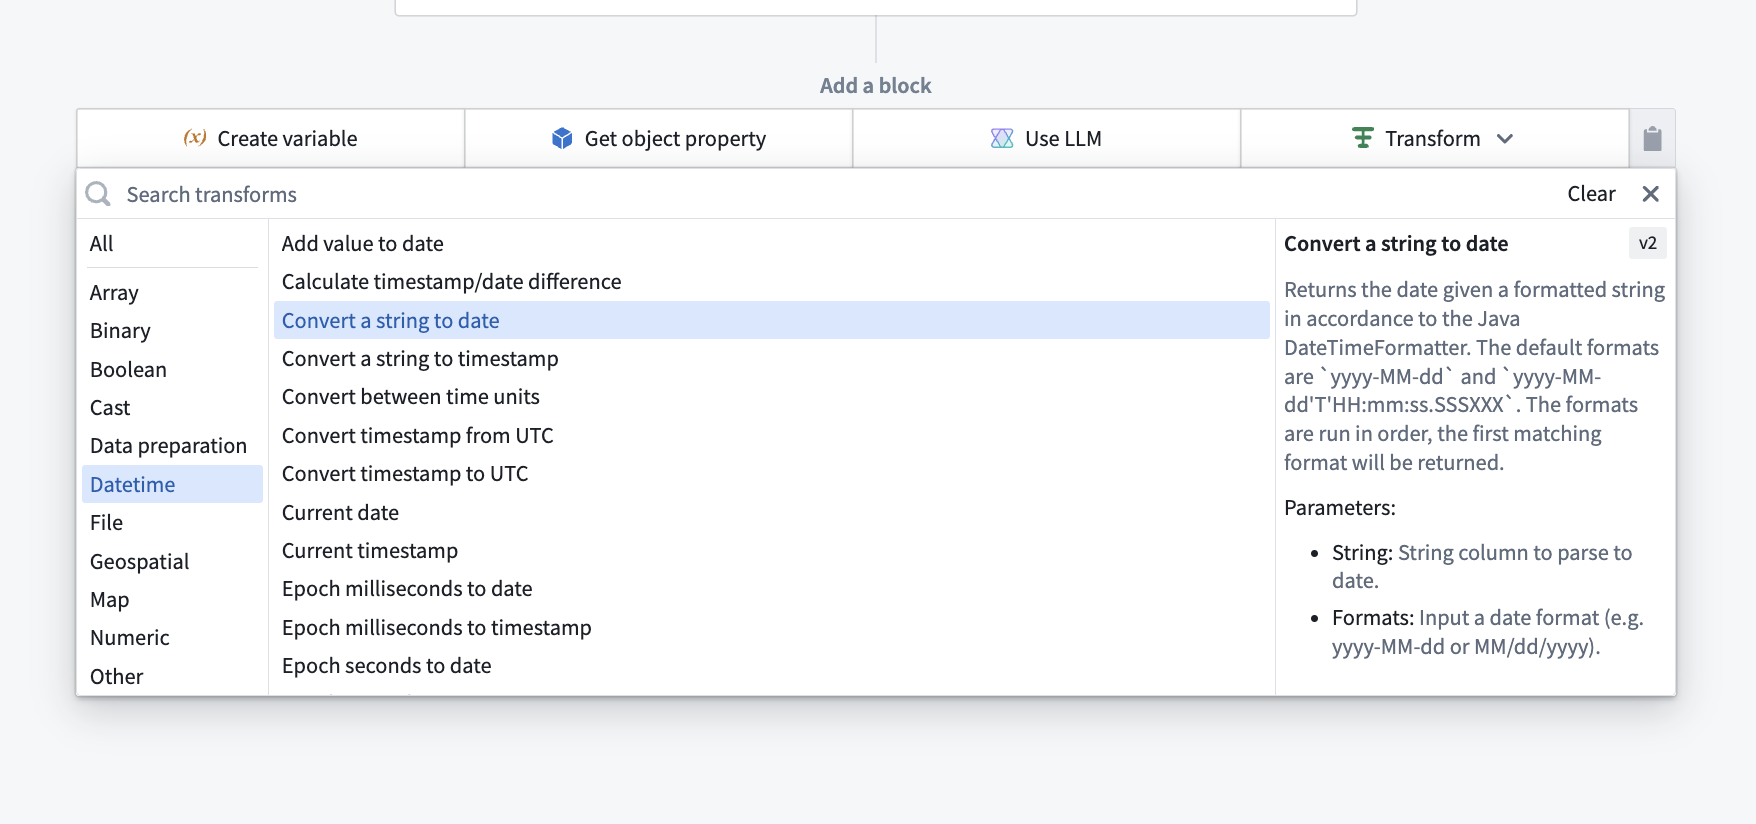Choose Epoch milliseconds to timestamp
Viewport: 1756px width, 824px height.
pos(771,628)
